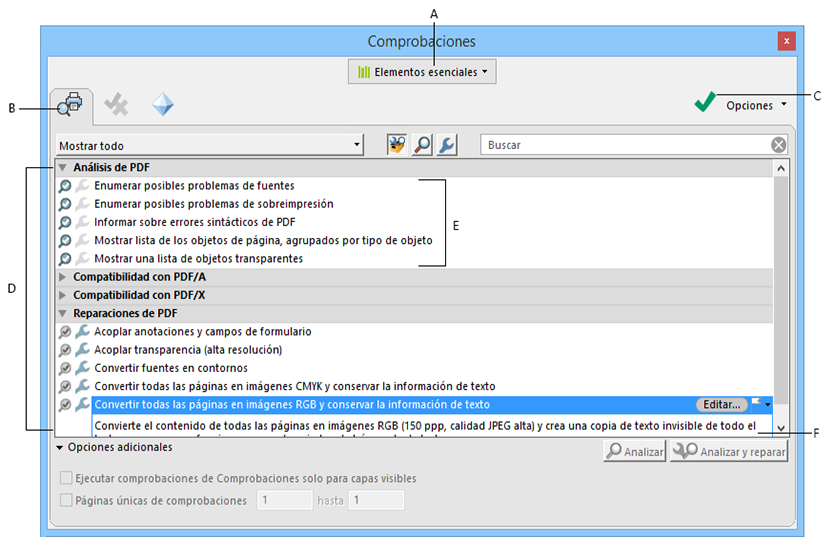Switch to the Profiles tab with printer icon
Image resolution: width=834 pixels, height=537 pixels.
coord(71,104)
